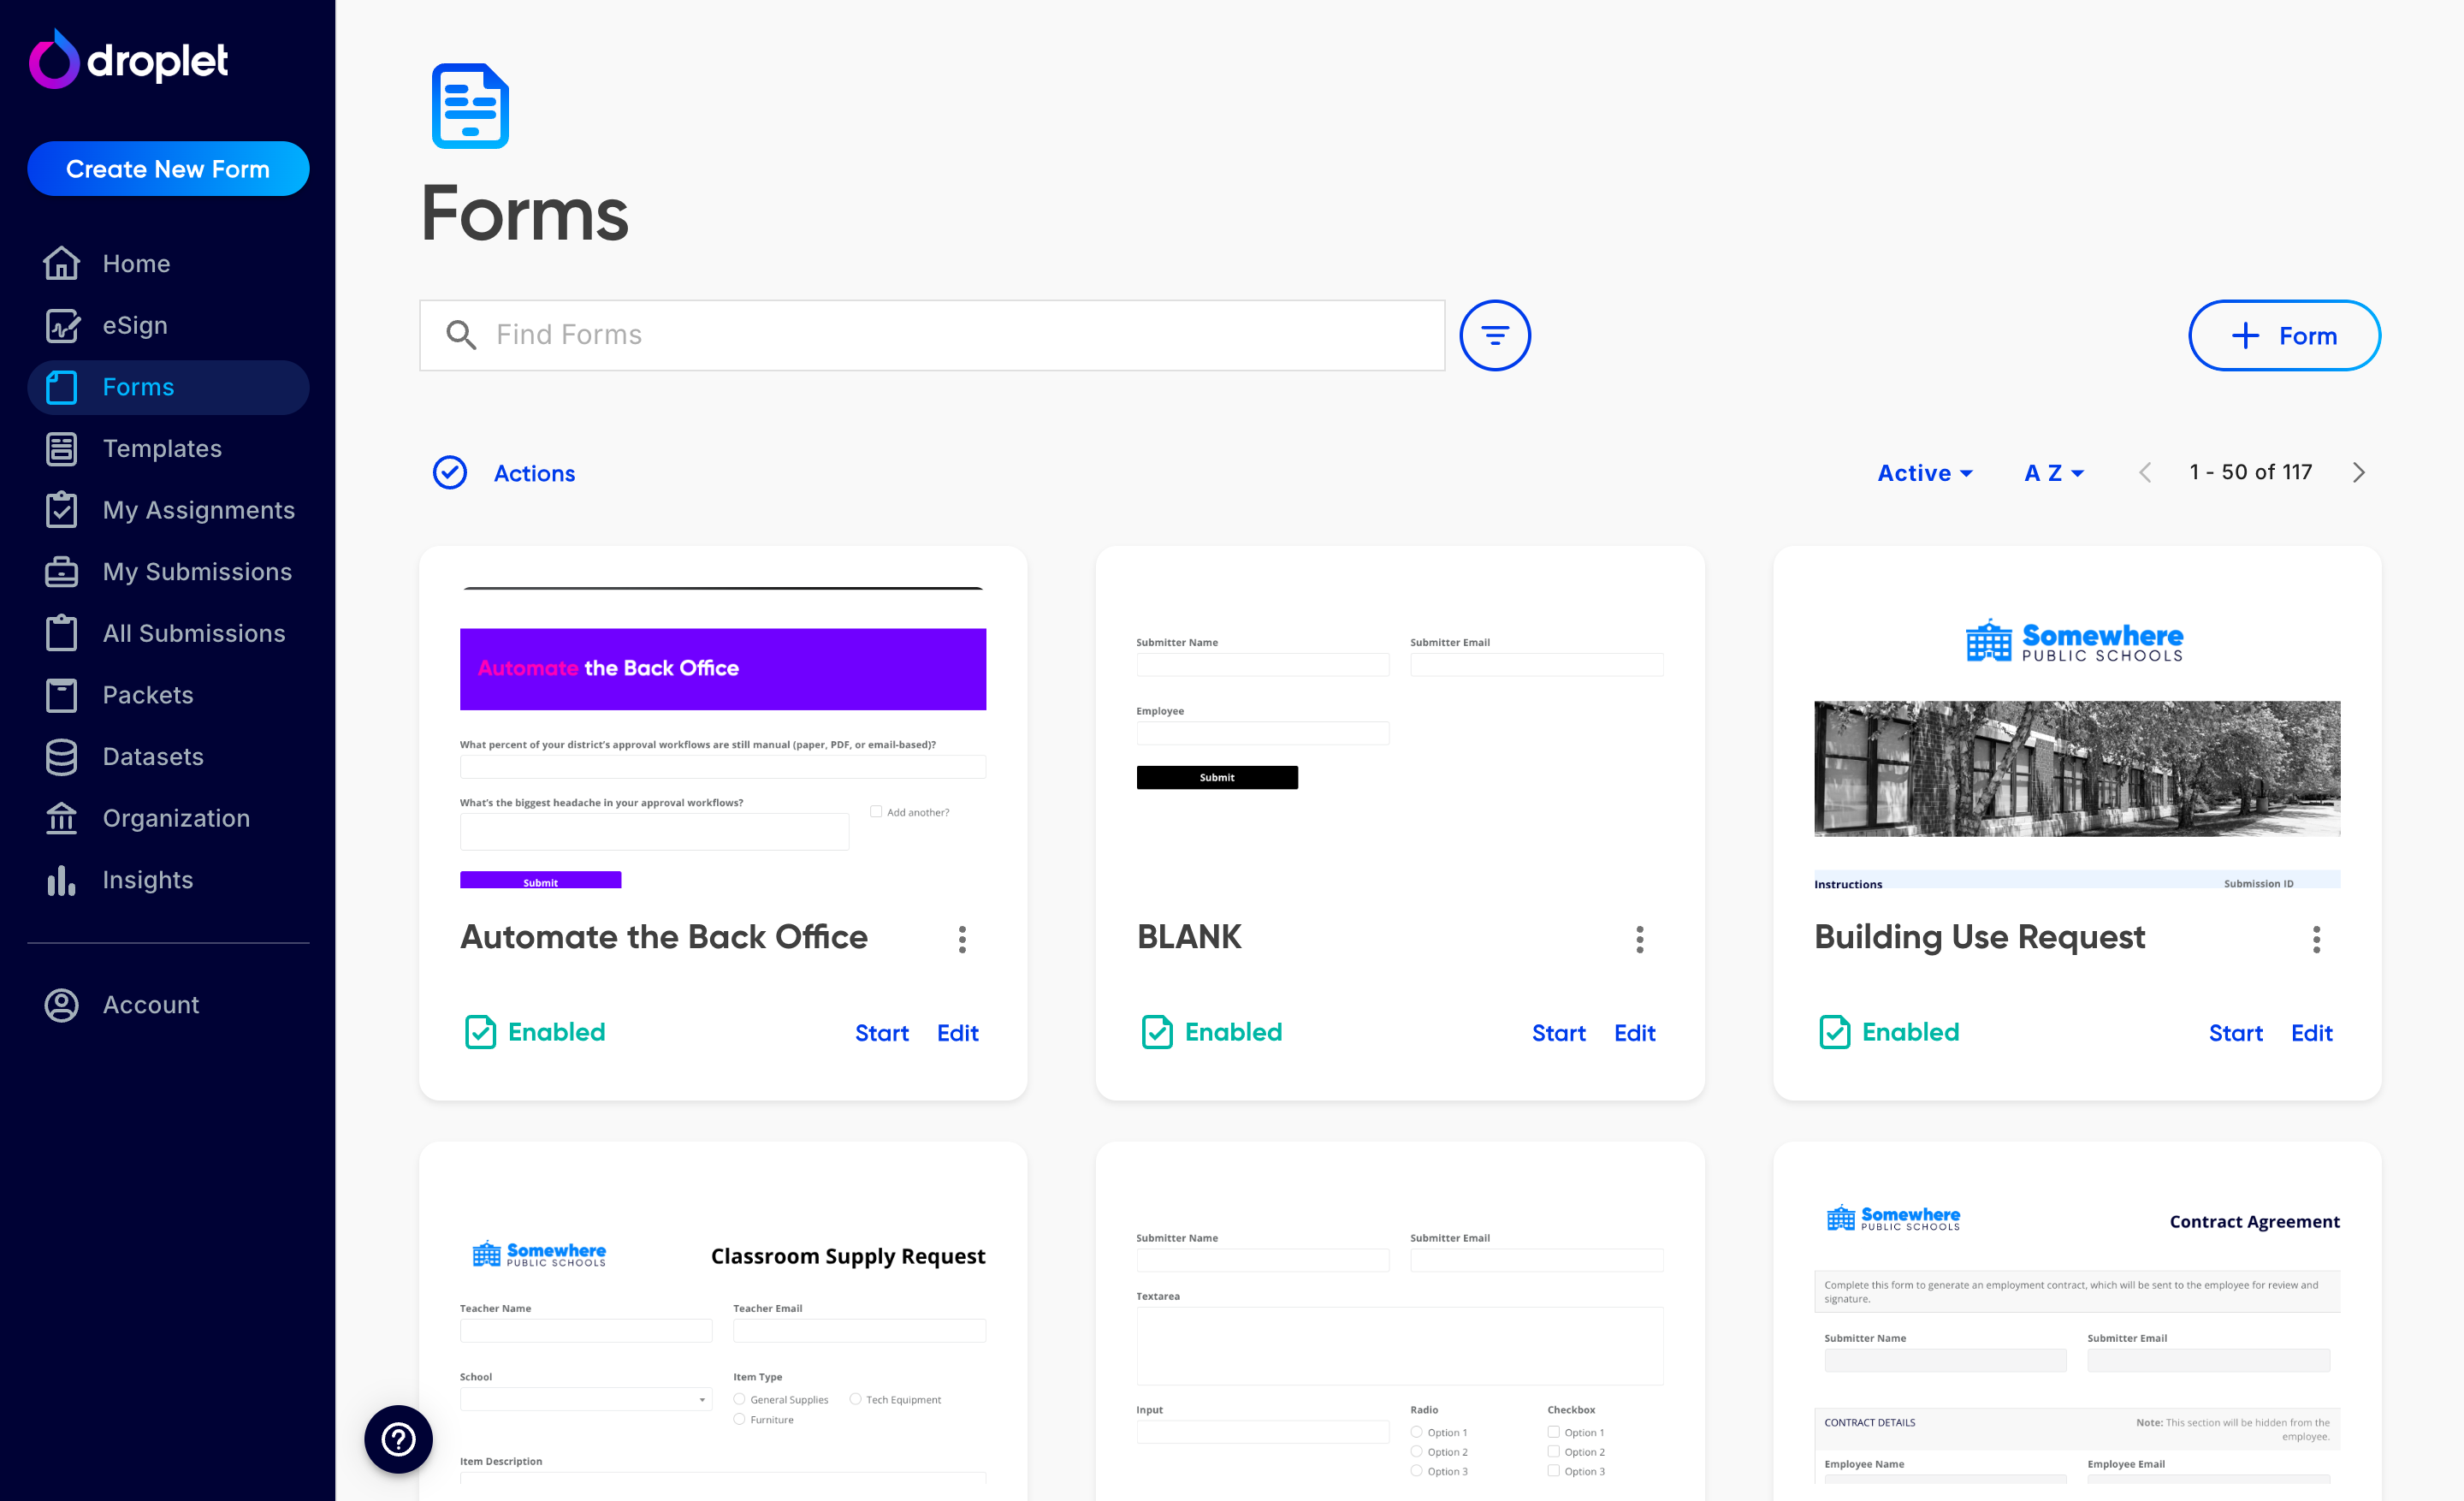This screenshot has height=1501, width=2464.
Task: Toggle Enabled status on BLANK form
Action: click(1212, 1032)
